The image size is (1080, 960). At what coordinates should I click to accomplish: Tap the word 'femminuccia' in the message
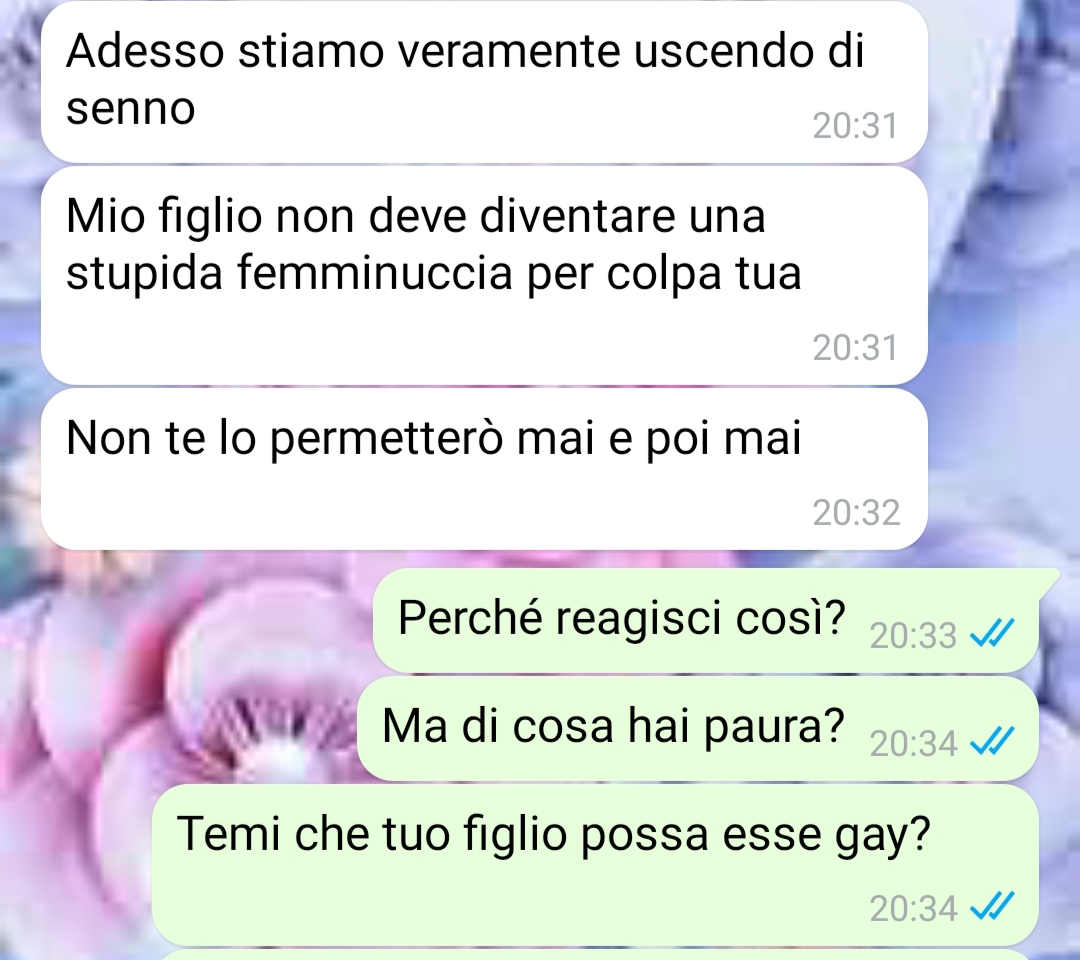click(x=376, y=273)
